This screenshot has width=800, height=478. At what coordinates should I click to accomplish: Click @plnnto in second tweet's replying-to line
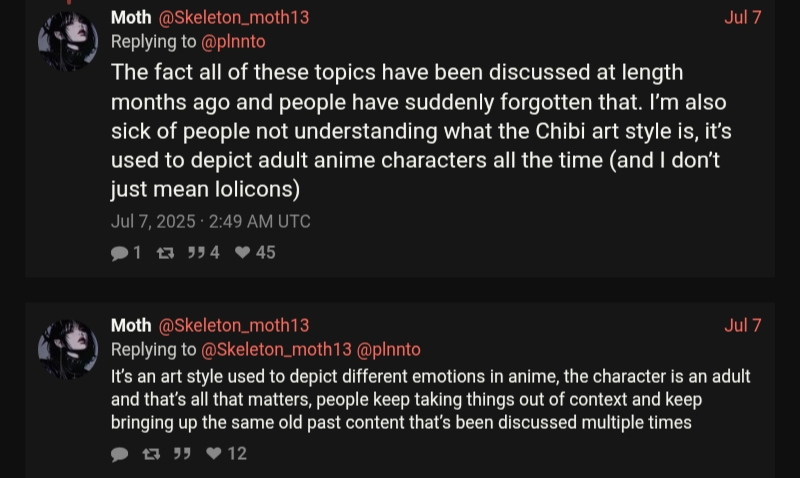pos(389,350)
